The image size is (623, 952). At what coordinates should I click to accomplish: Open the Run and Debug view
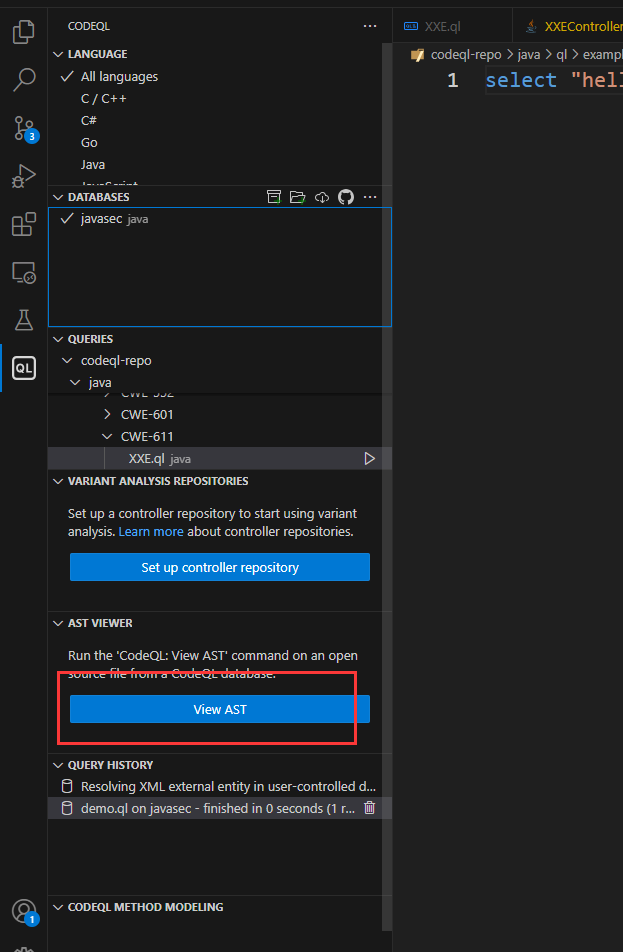click(x=24, y=176)
